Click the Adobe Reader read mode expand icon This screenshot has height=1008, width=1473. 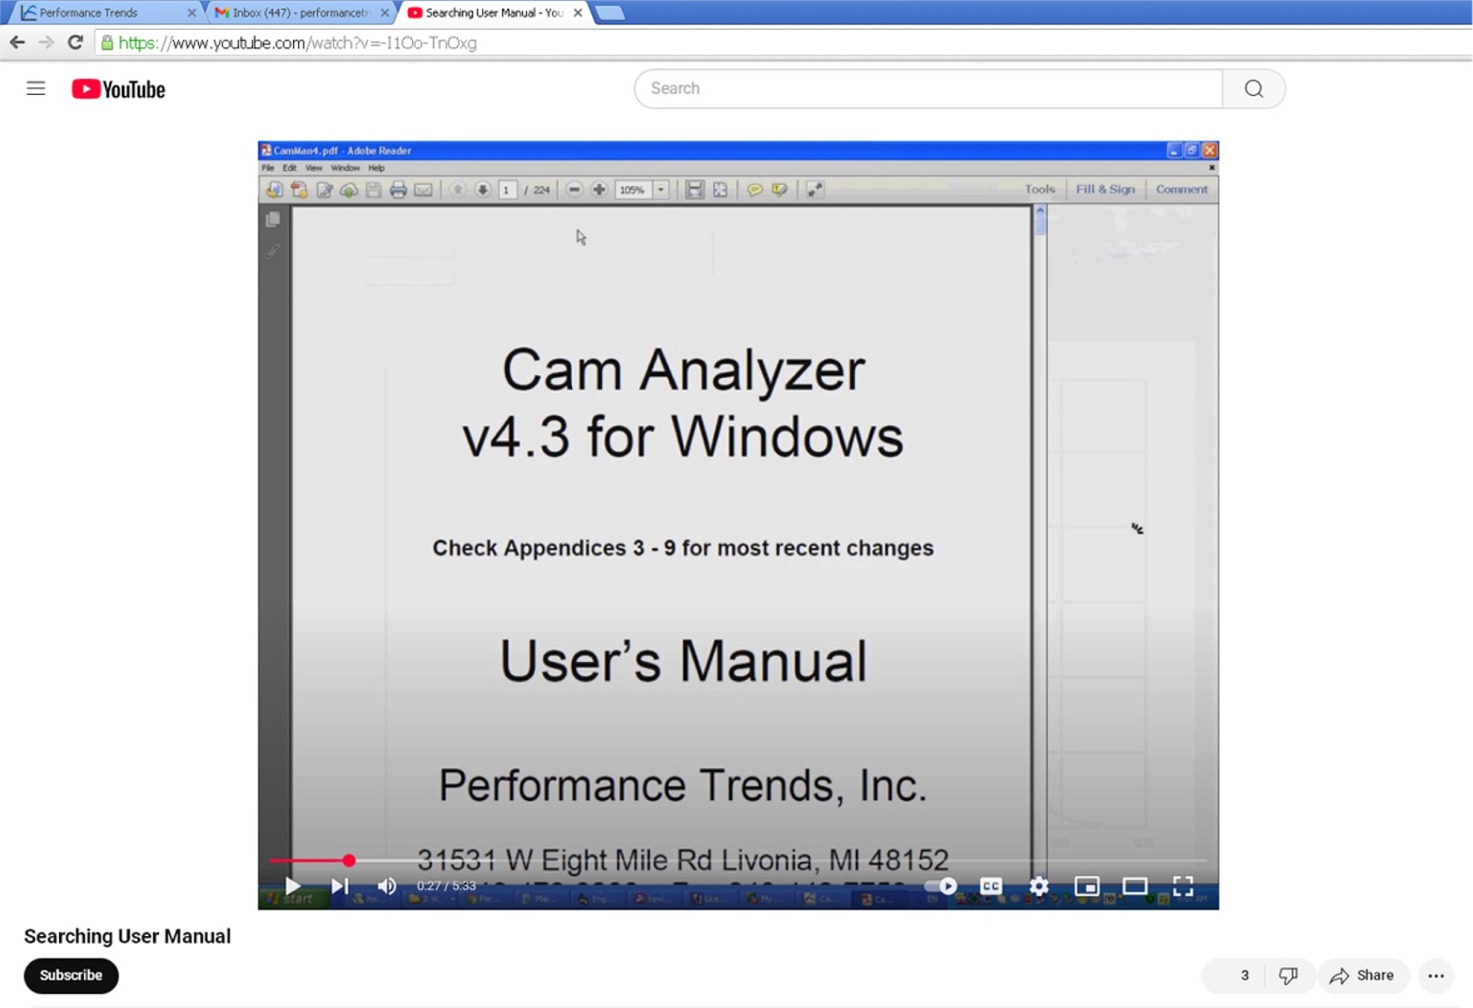click(815, 190)
